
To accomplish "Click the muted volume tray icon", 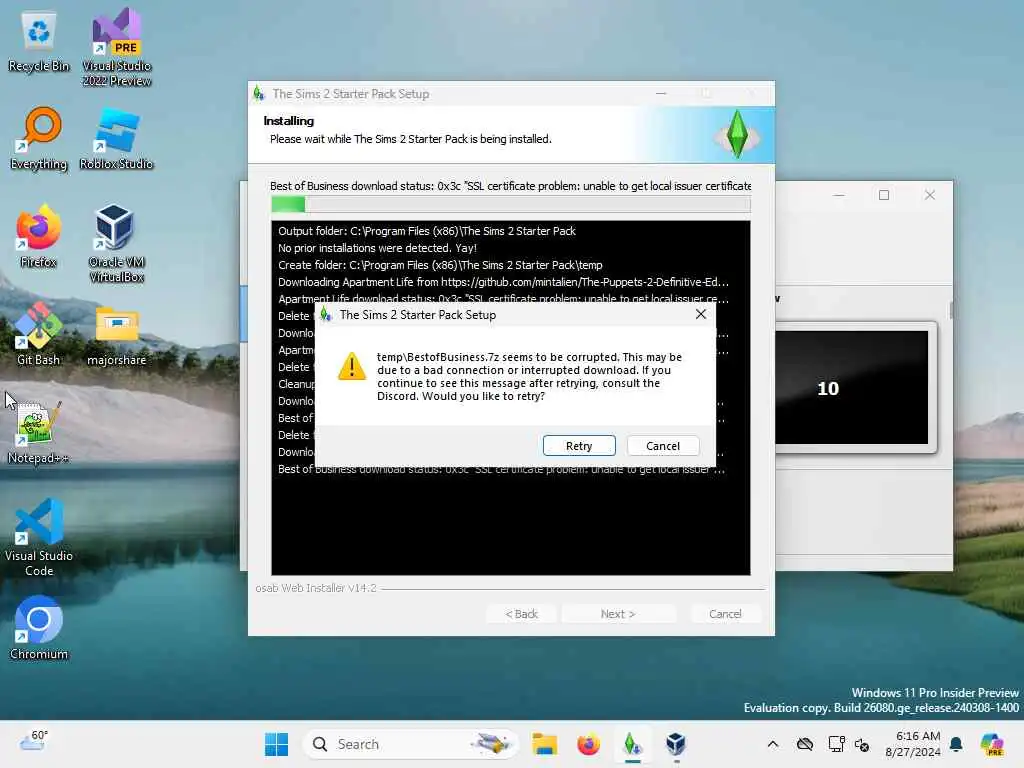I will tap(862, 744).
